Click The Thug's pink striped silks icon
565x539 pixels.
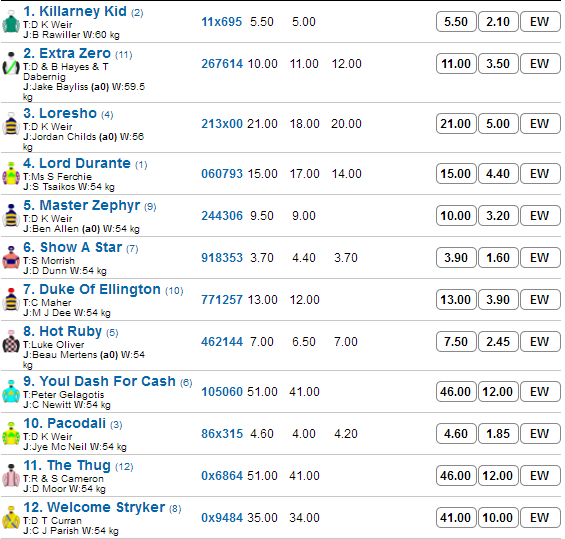[11, 476]
